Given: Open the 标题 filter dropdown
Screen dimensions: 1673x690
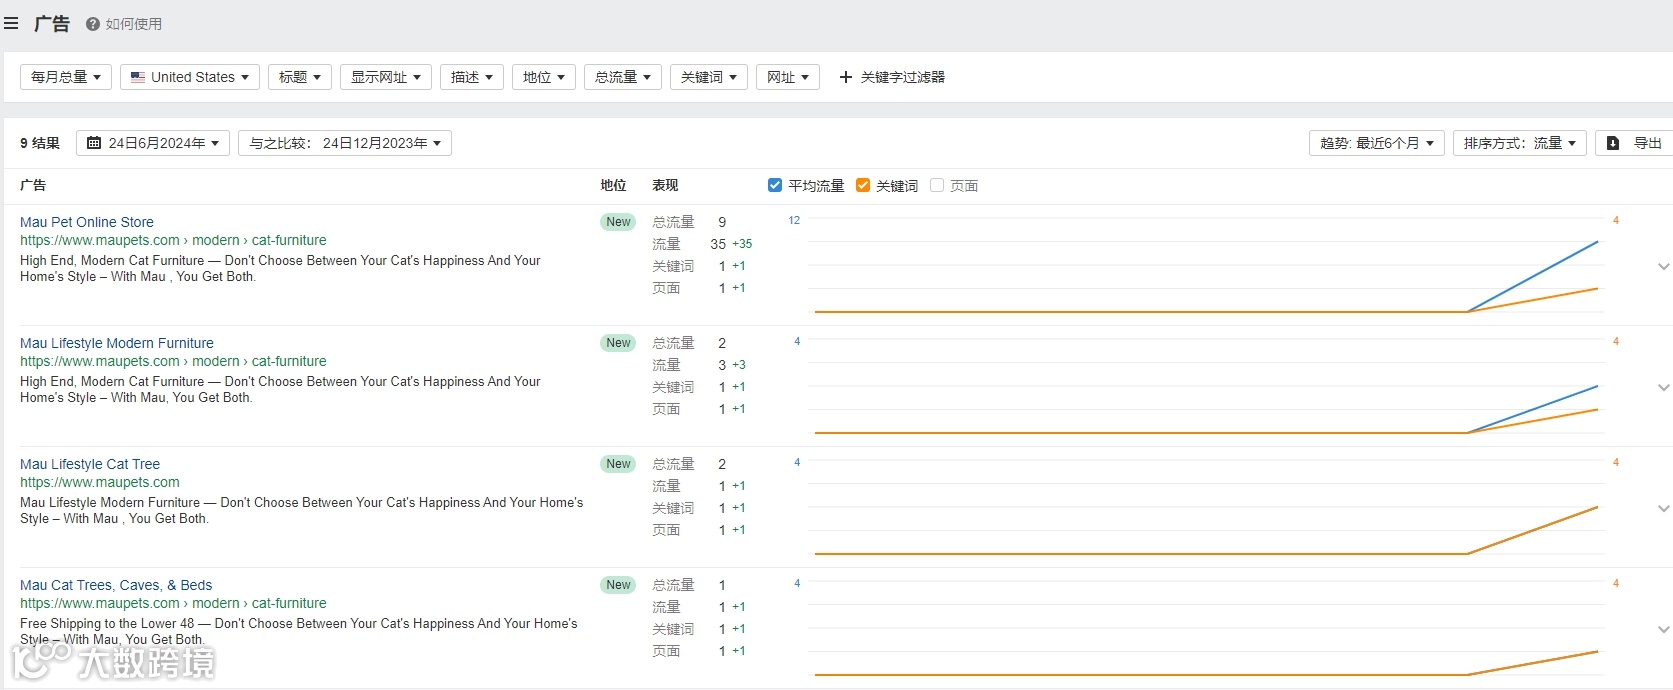Looking at the screenshot, I should pos(300,77).
